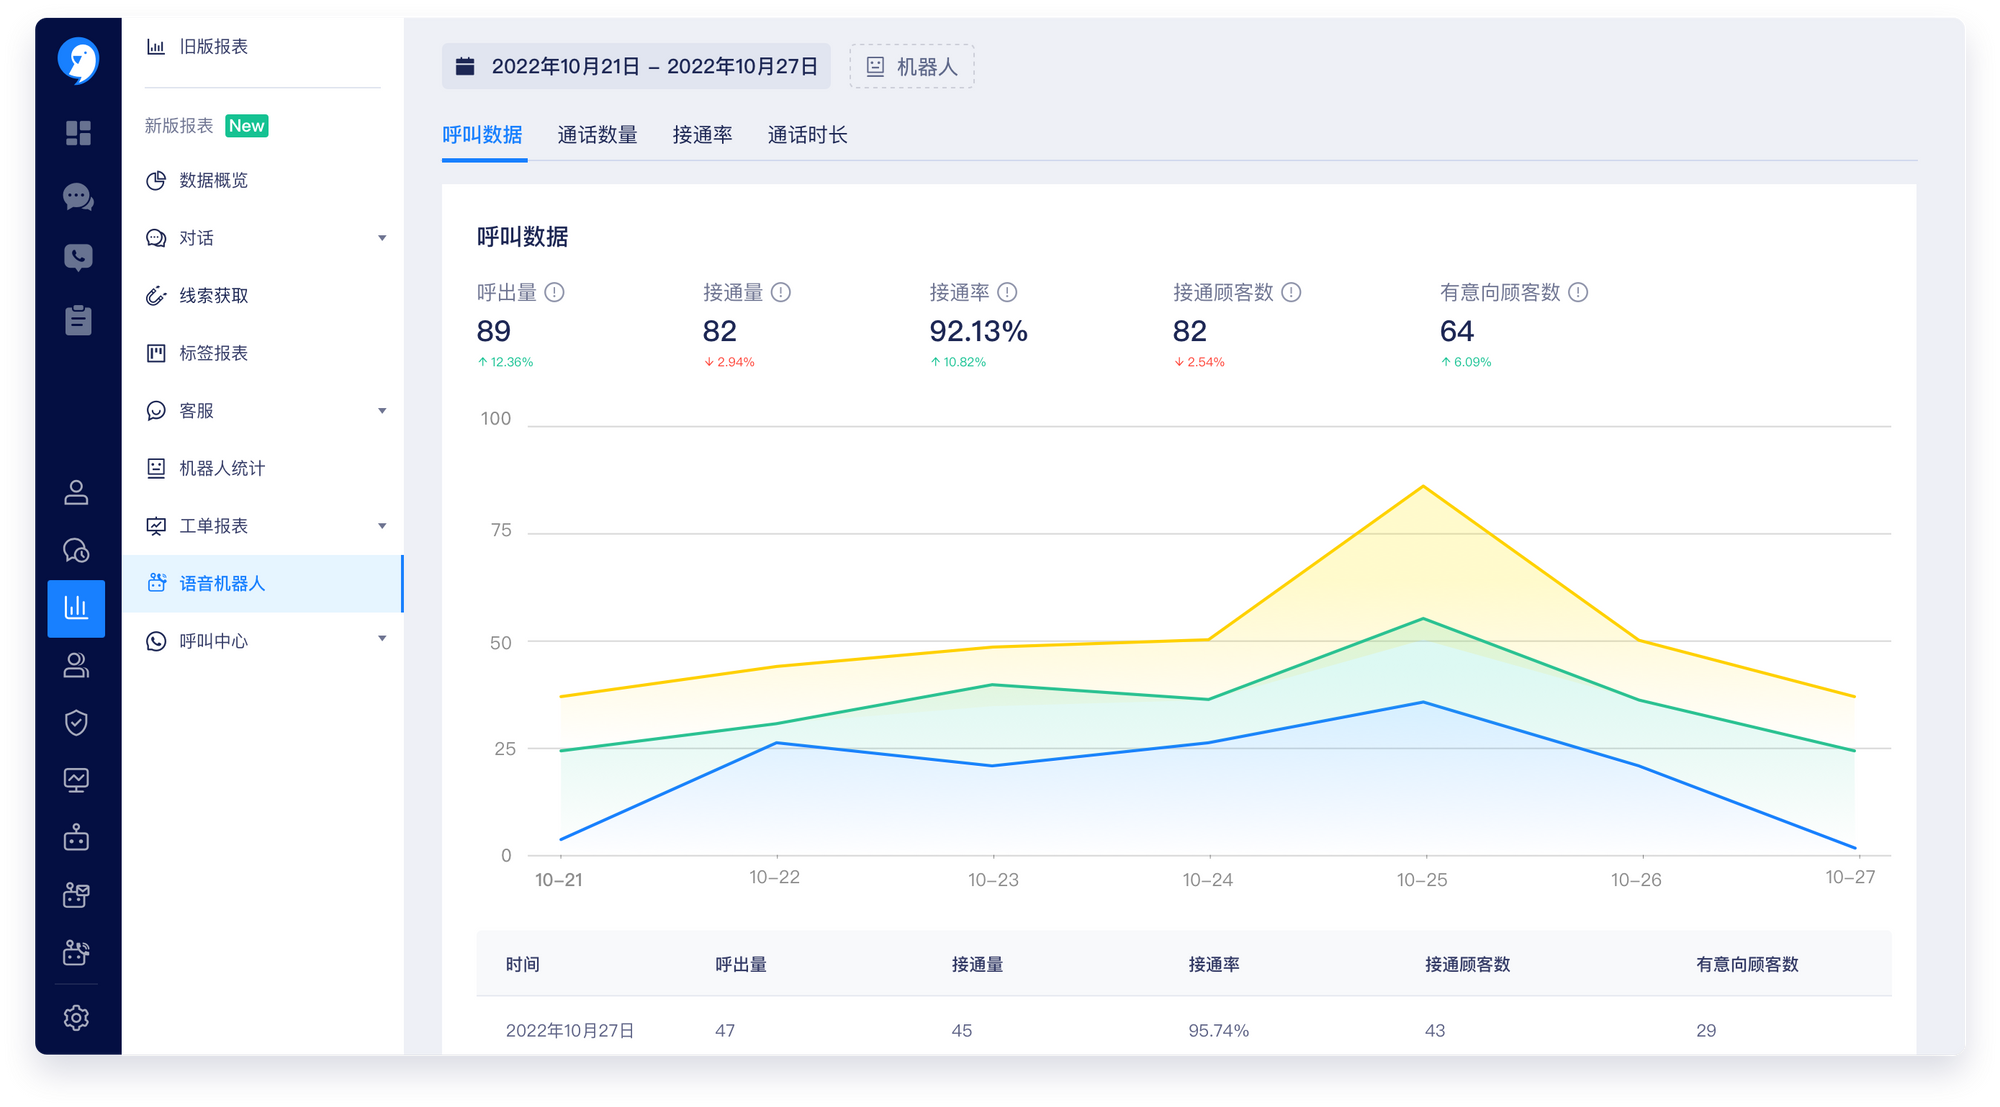Screen dimensions: 2000x1107
Task: Open the monitor chart icon in dark sidebar
Action: pos(76,780)
